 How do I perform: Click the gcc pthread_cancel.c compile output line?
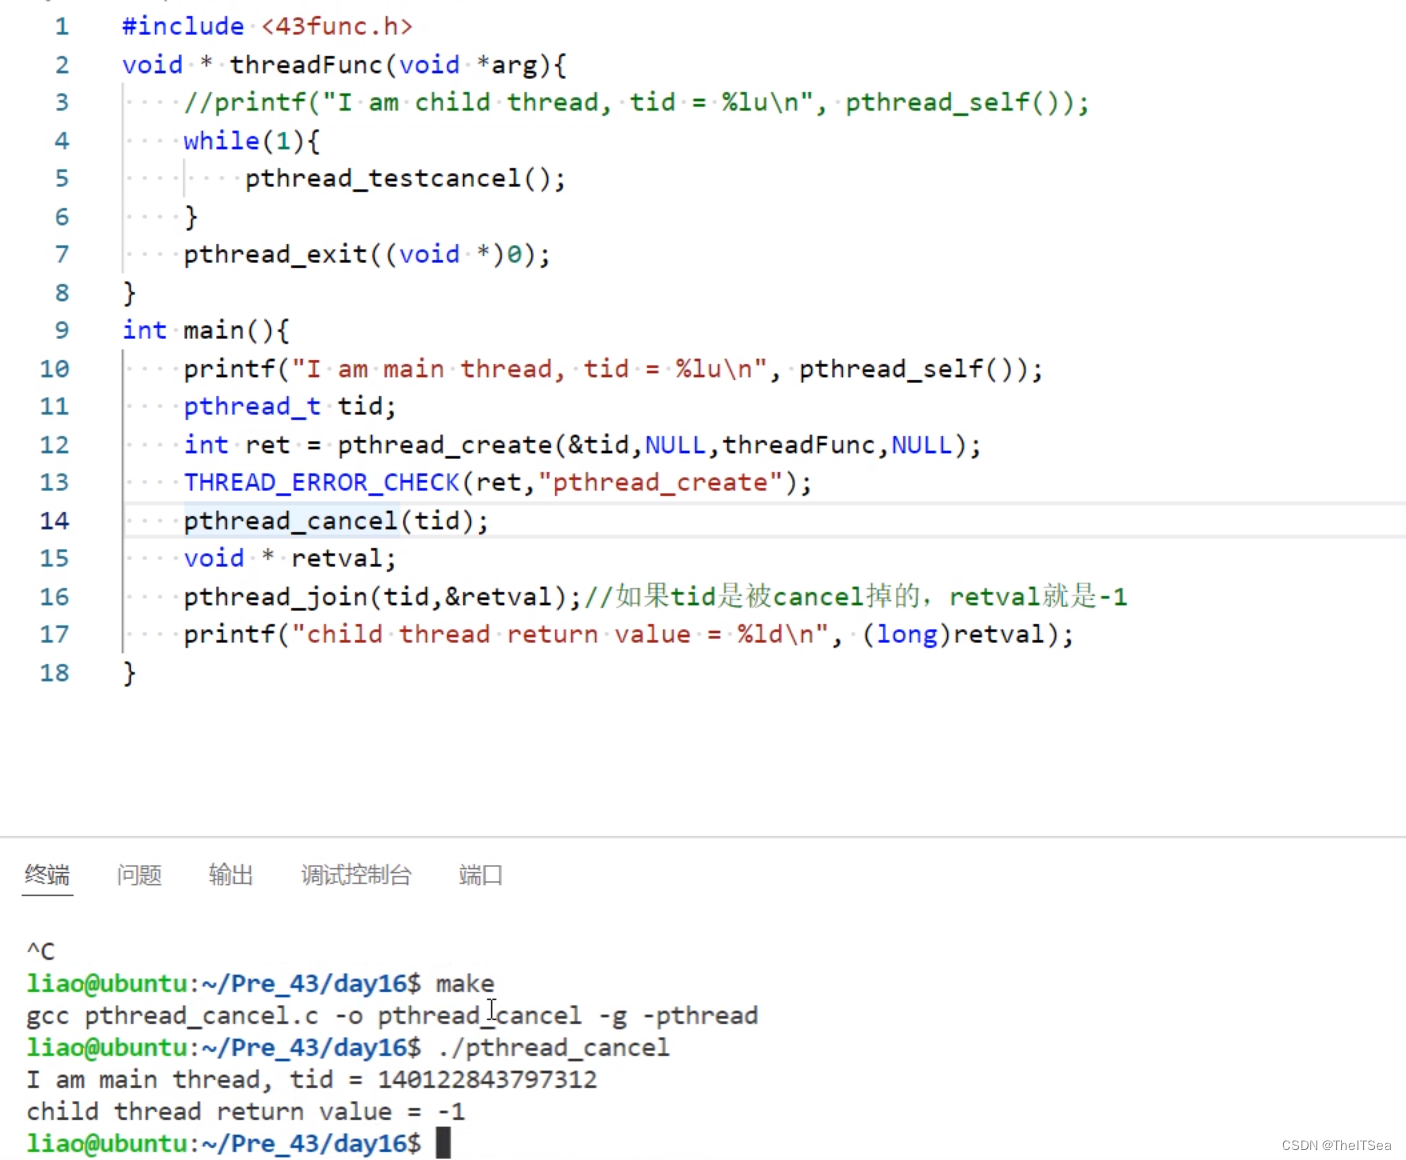point(392,1016)
